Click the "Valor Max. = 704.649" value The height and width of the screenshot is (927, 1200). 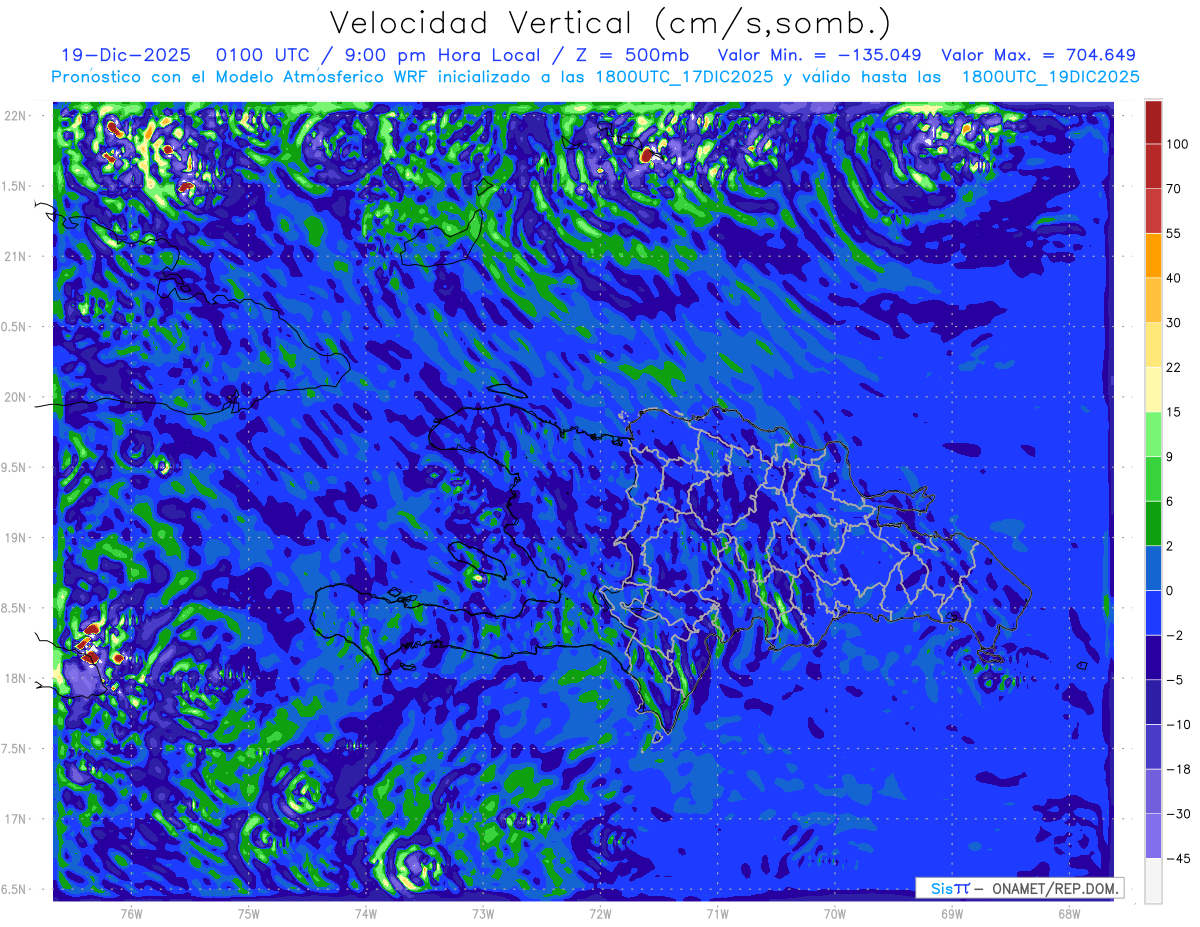tap(1038, 55)
